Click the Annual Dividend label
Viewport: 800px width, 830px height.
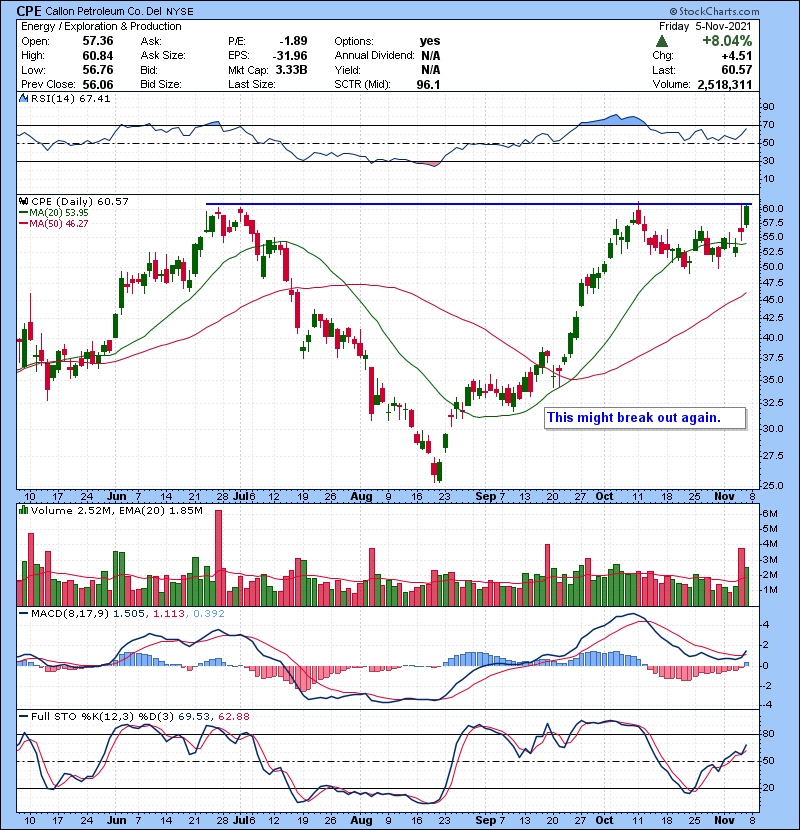click(x=374, y=56)
